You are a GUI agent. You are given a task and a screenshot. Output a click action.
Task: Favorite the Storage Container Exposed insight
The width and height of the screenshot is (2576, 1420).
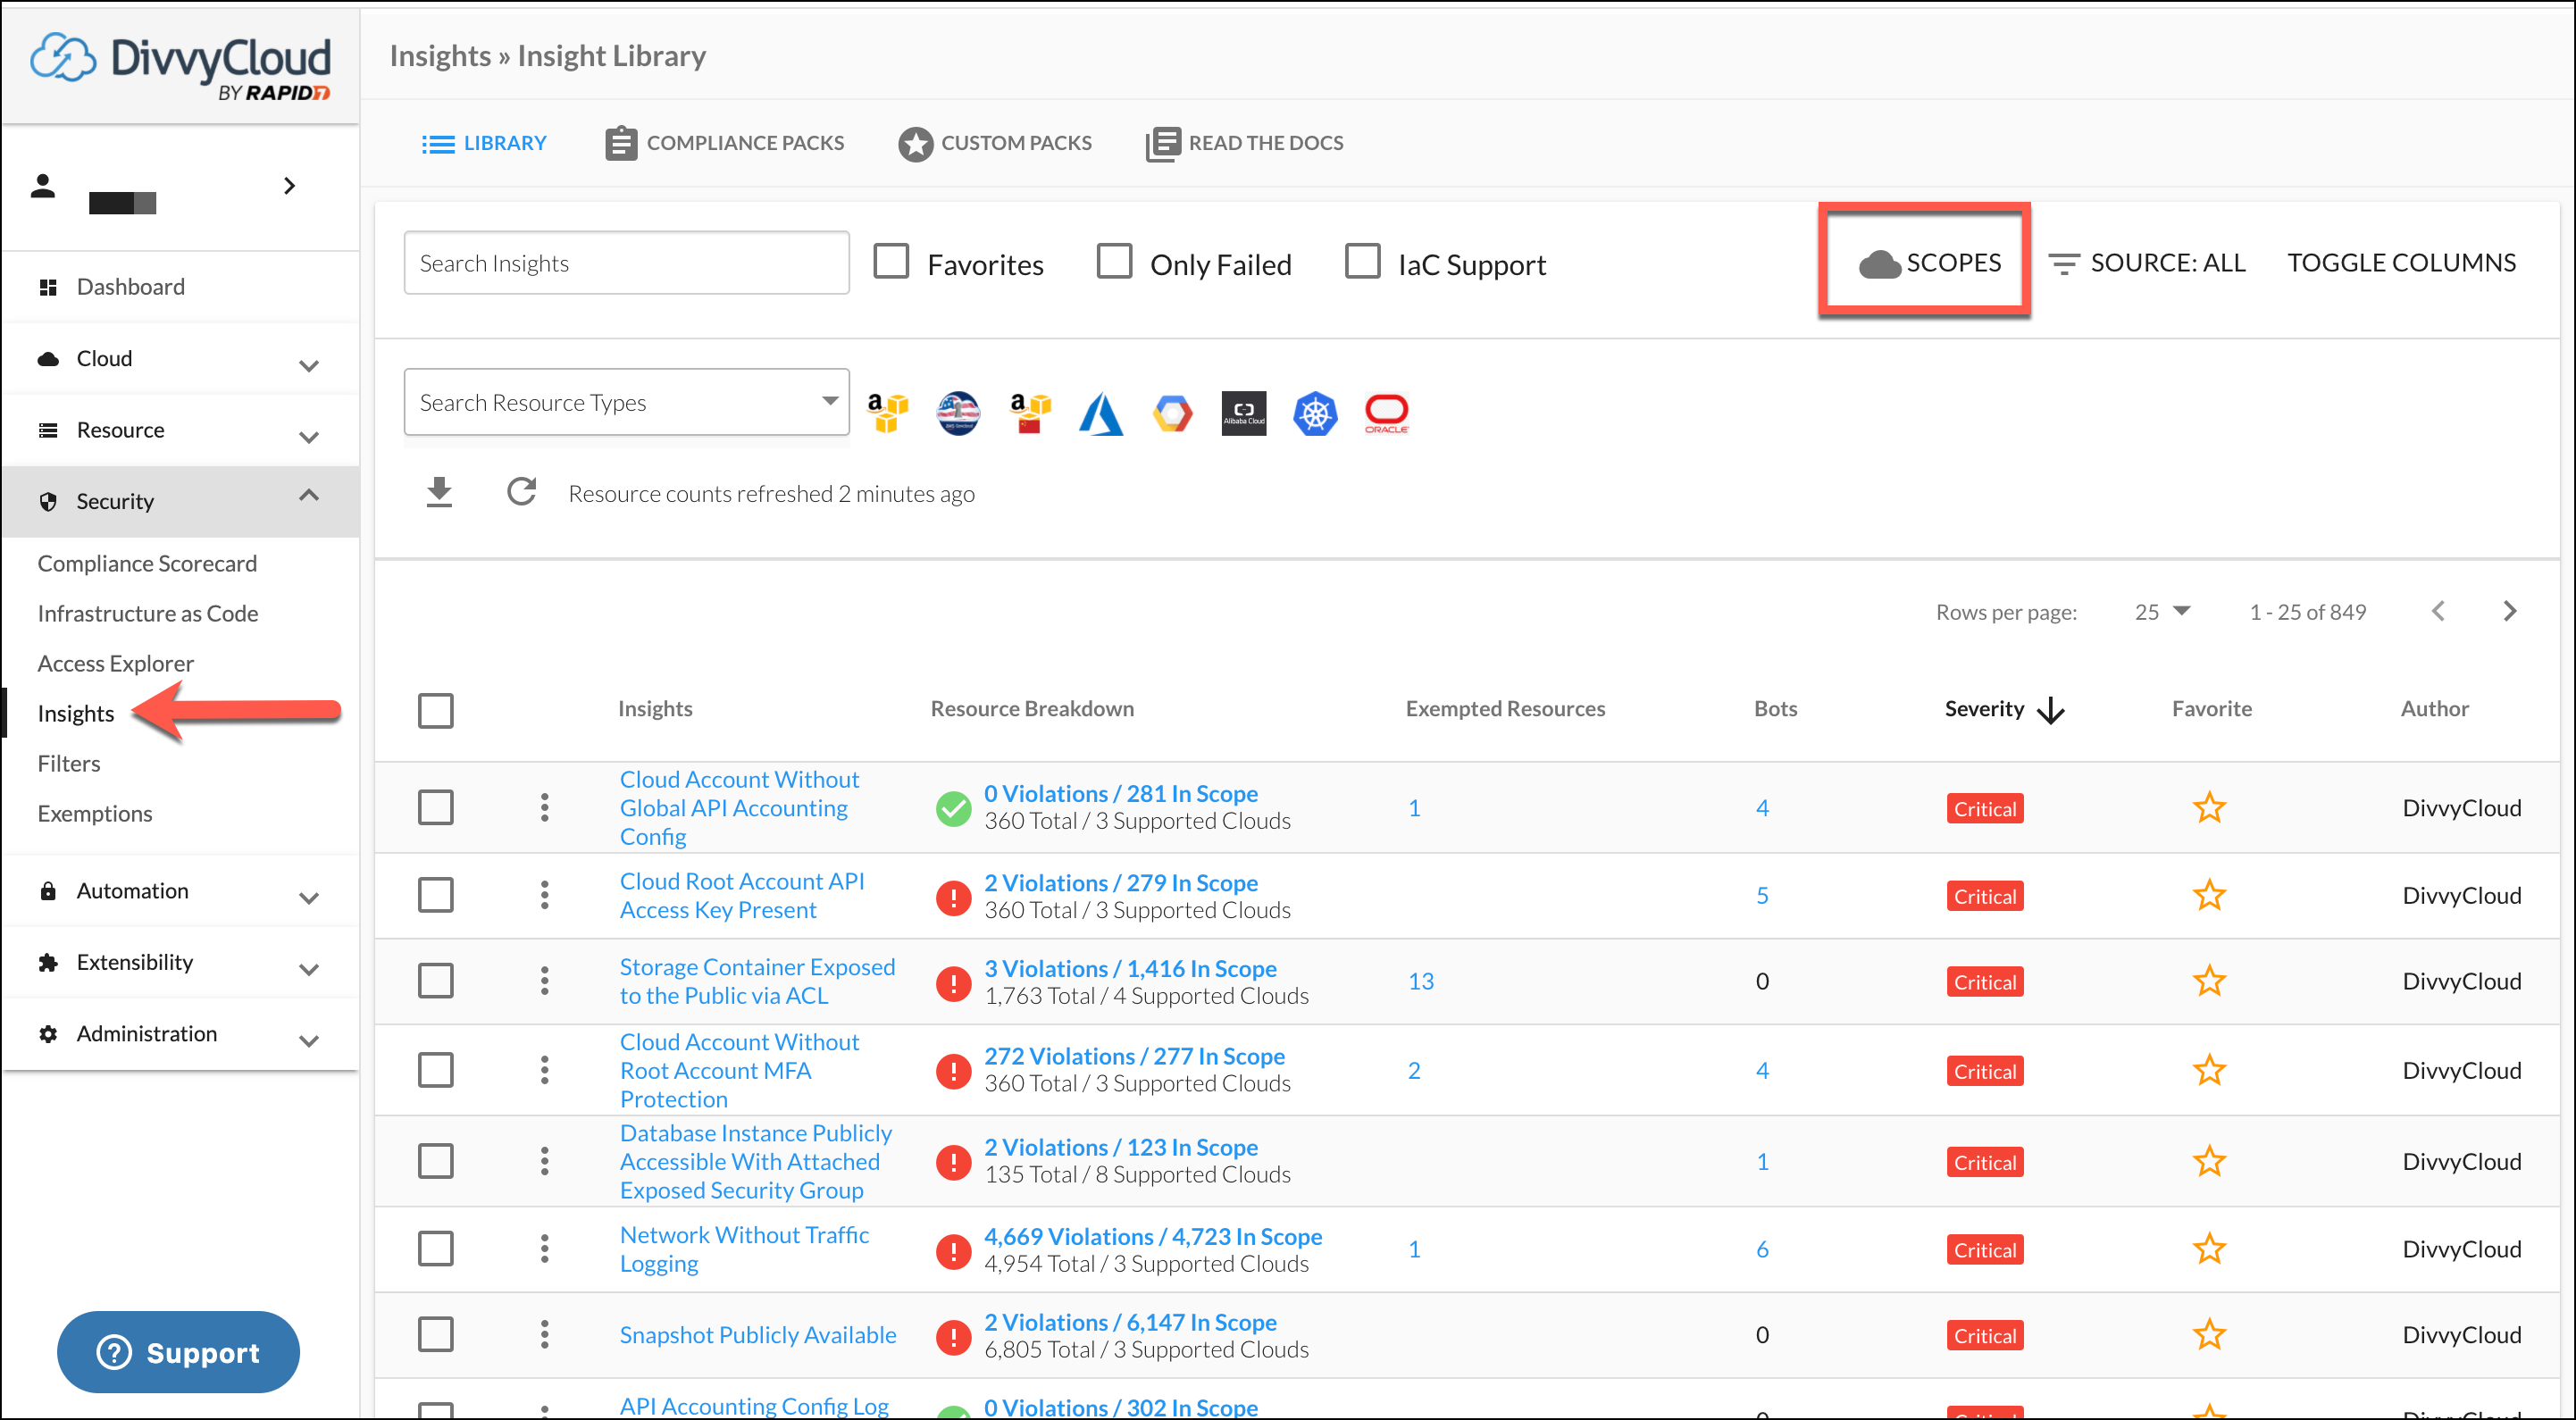pyautogui.click(x=2209, y=981)
